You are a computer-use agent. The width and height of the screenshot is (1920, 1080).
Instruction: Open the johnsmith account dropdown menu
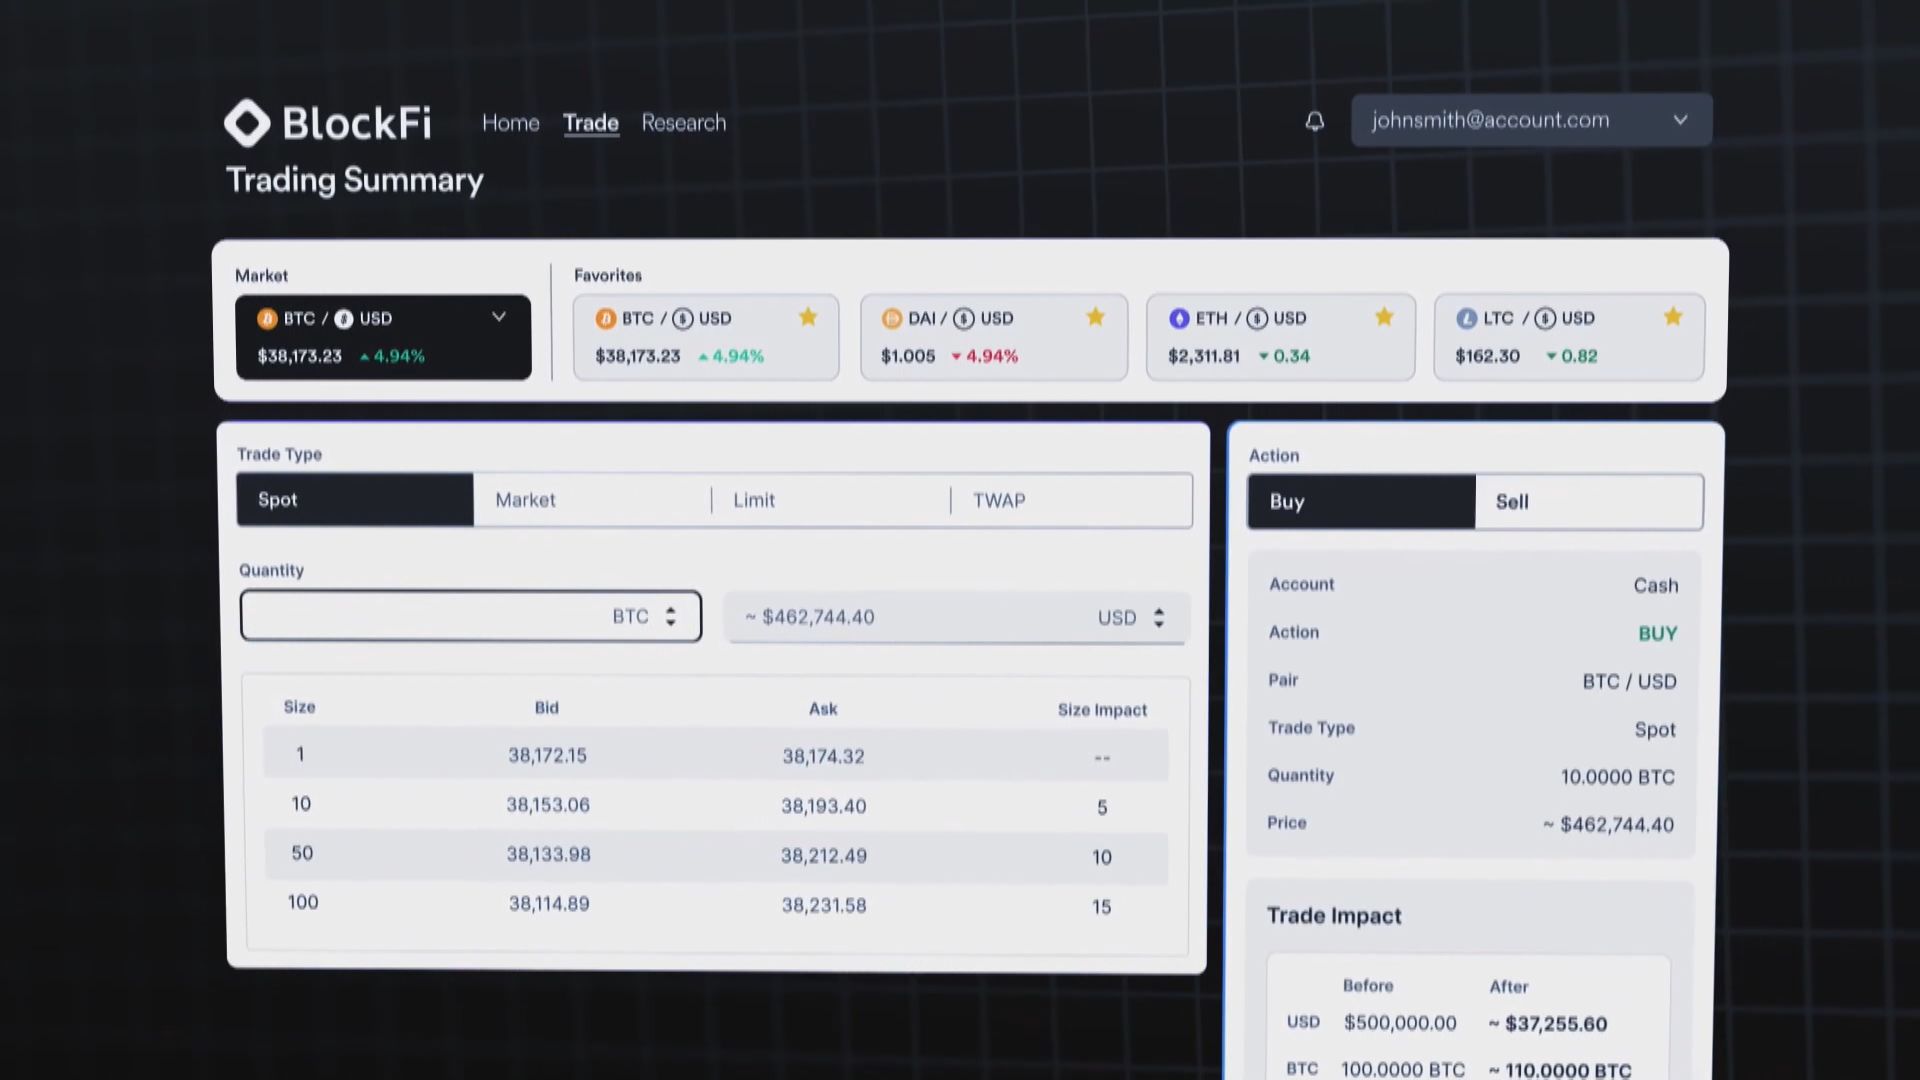[x=1680, y=120]
